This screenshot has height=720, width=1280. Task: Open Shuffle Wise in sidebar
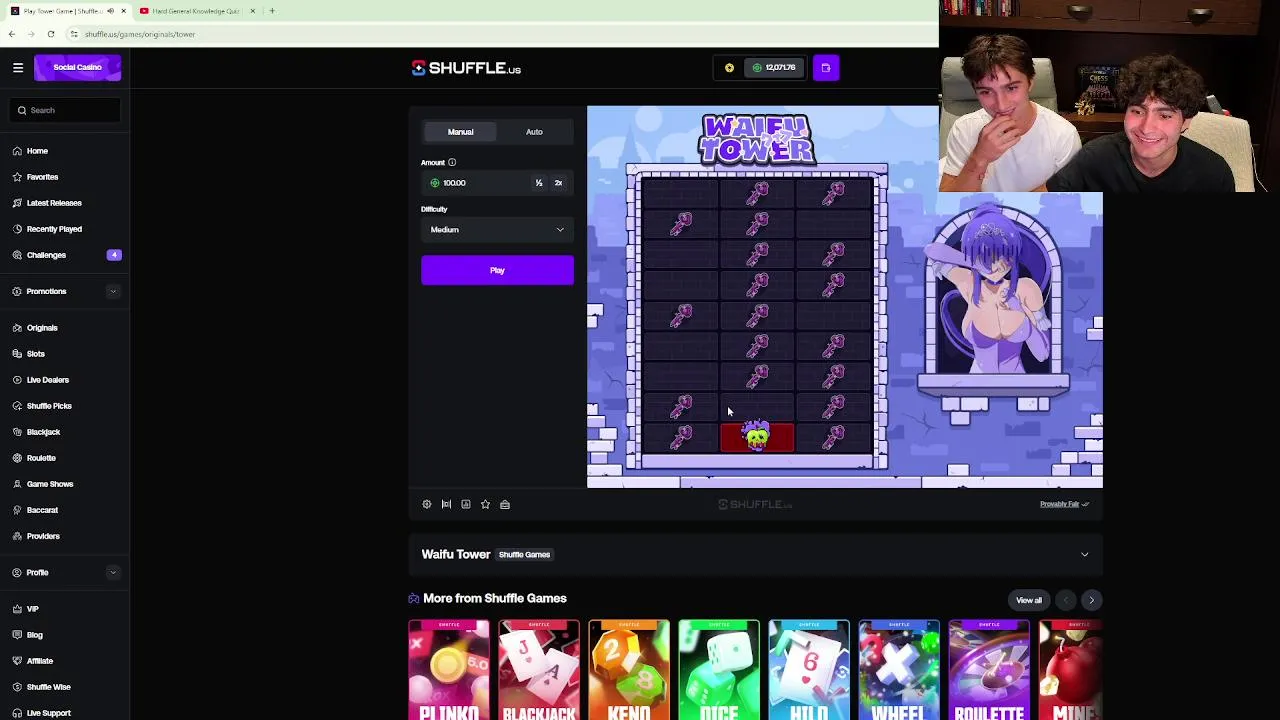48,687
